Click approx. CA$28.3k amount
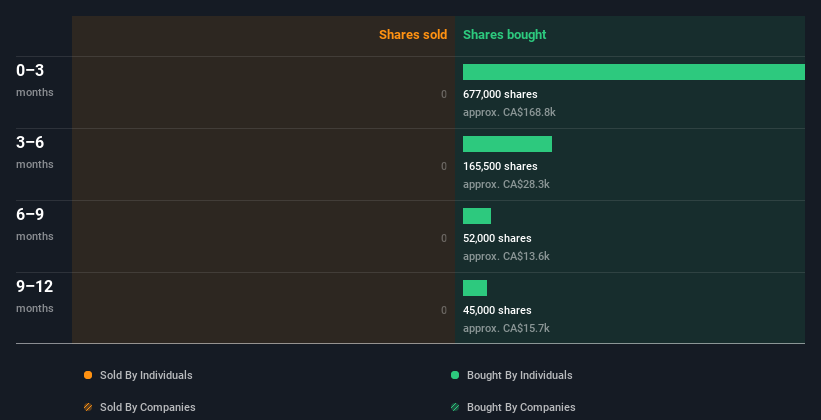This screenshot has width=821, height=420. coord(506,184)
